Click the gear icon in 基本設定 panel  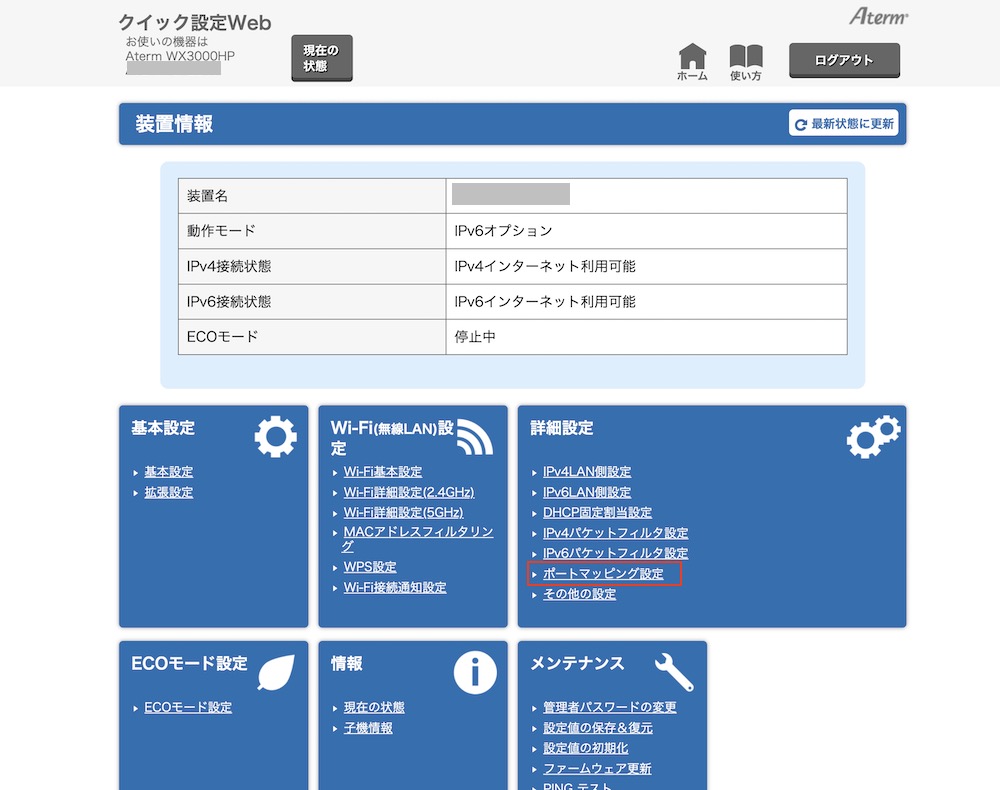(x=275, y=437)
